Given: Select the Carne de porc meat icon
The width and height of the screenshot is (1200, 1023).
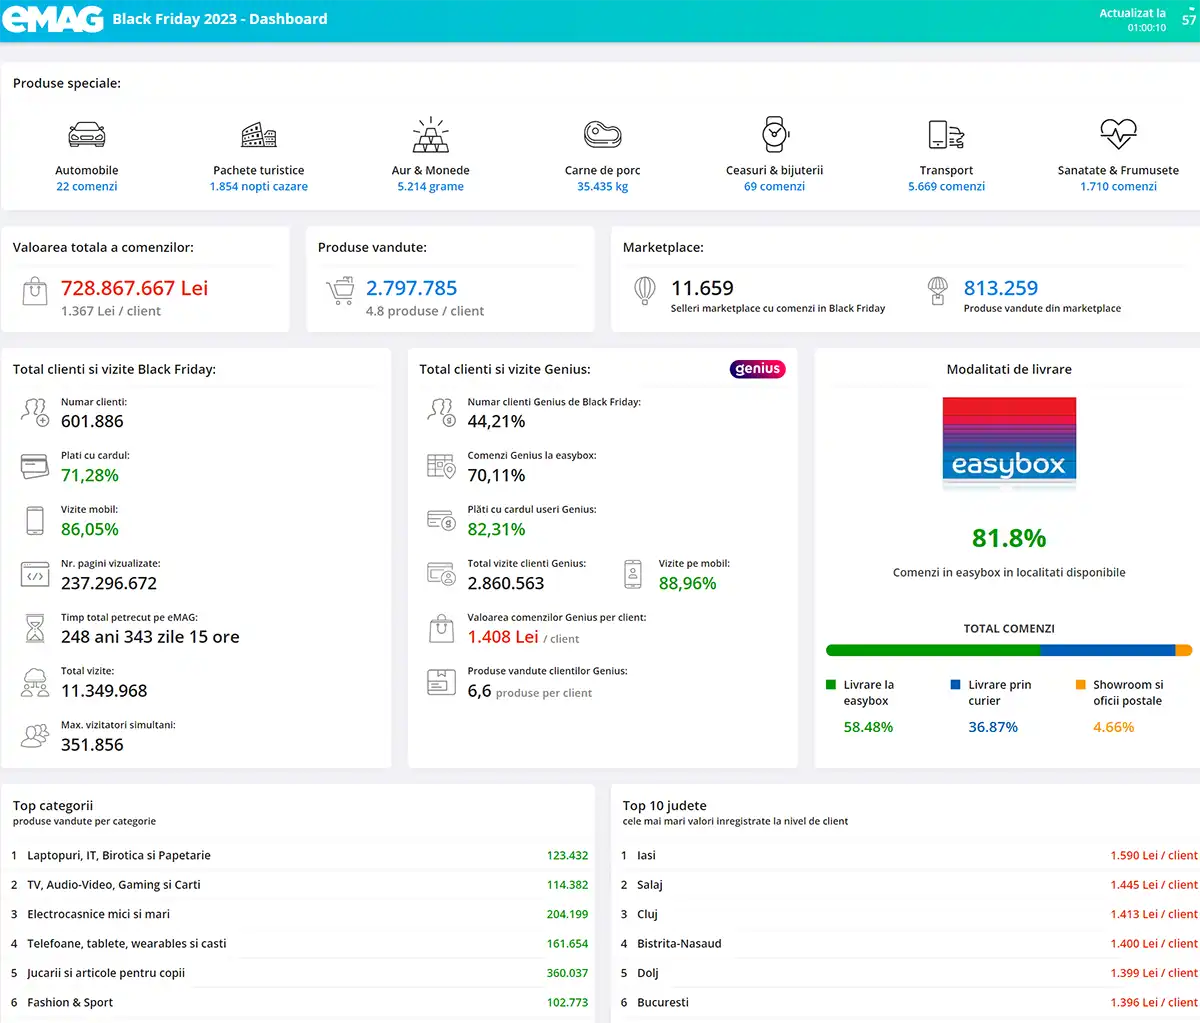Looking at the screenshot, I should (x=603, y=134).
